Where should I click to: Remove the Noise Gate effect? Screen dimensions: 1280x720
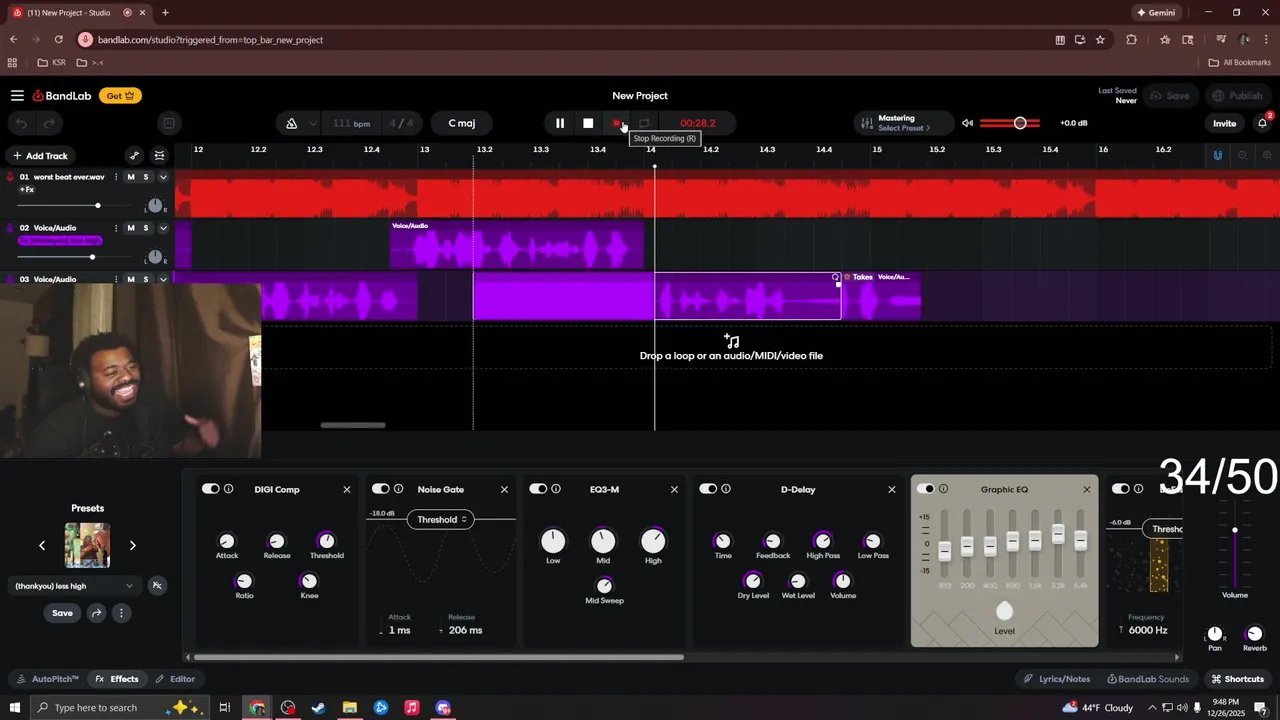504,490
